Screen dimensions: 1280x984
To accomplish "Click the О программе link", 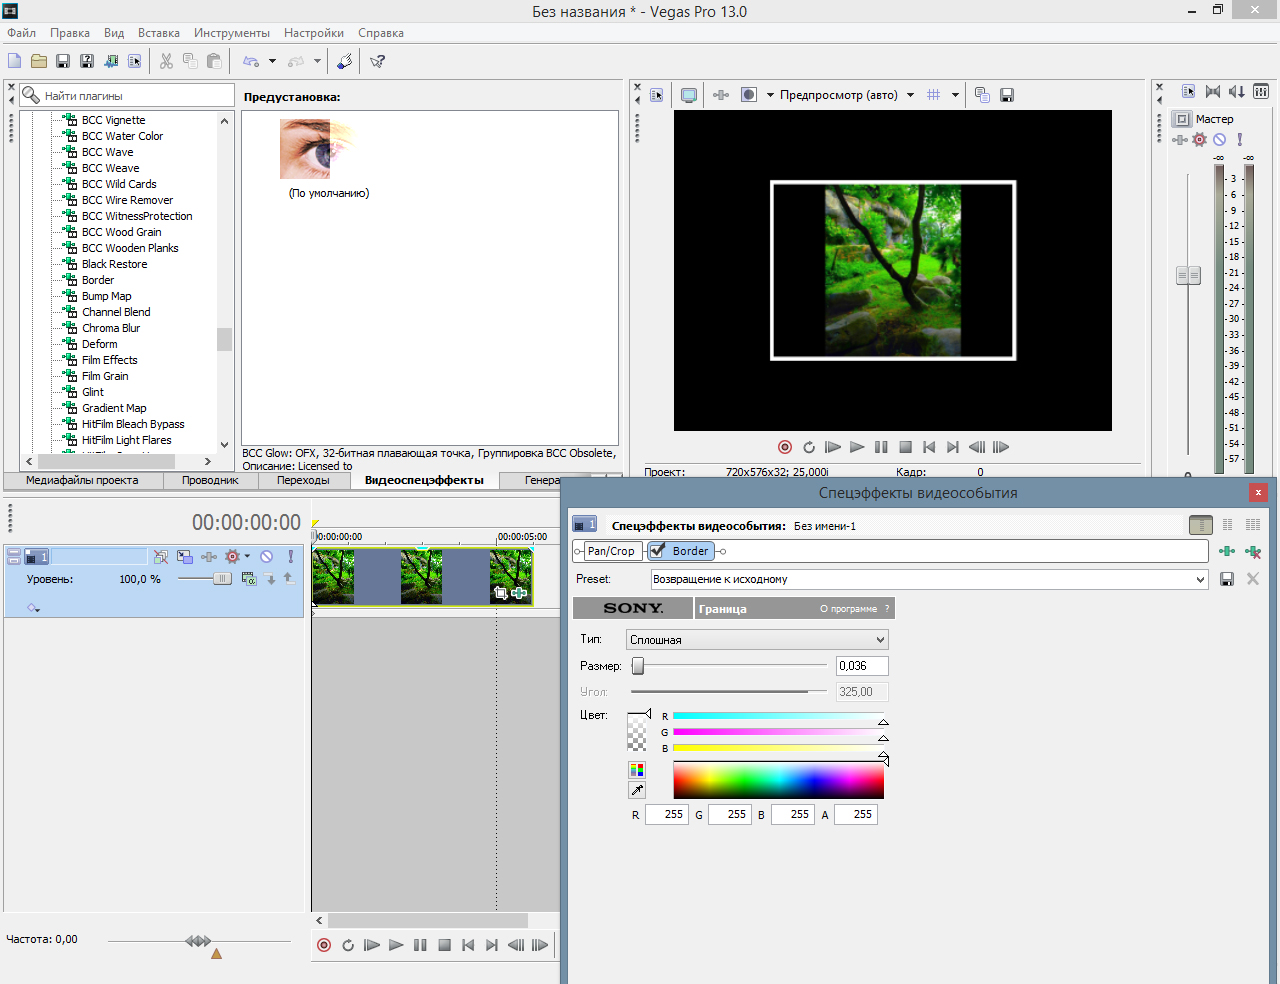I will point(848,609).
